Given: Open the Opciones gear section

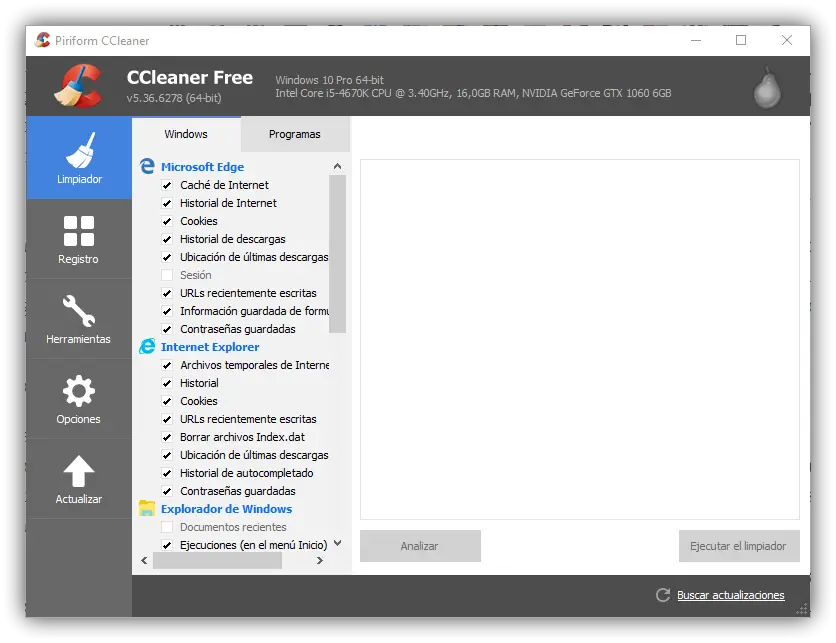Looking at the screenshot, I should pyautogui.click(x=79, y=398).
